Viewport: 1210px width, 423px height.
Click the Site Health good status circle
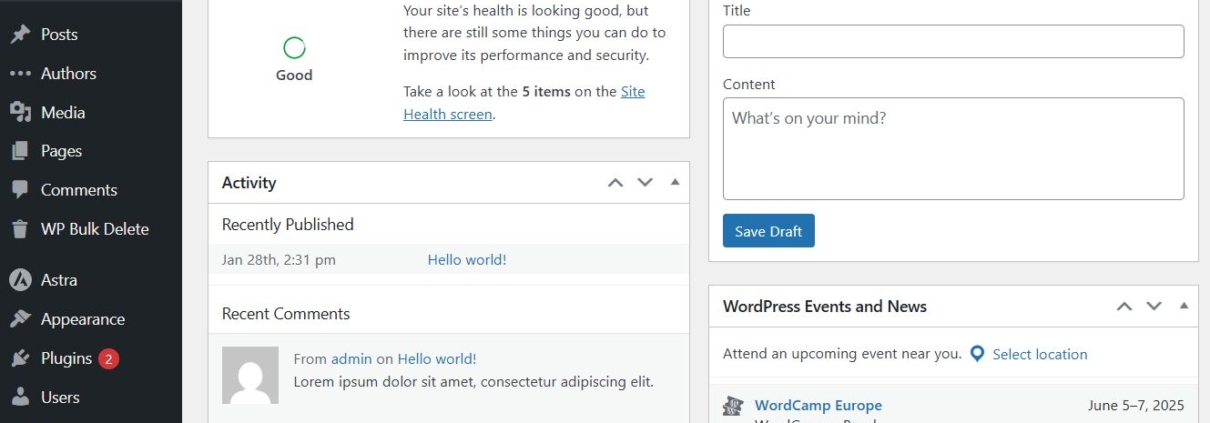coord(294,47)
